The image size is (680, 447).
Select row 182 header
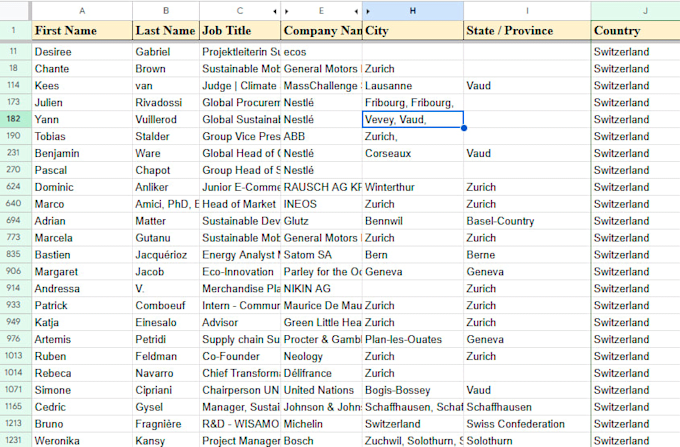(13, 119)
